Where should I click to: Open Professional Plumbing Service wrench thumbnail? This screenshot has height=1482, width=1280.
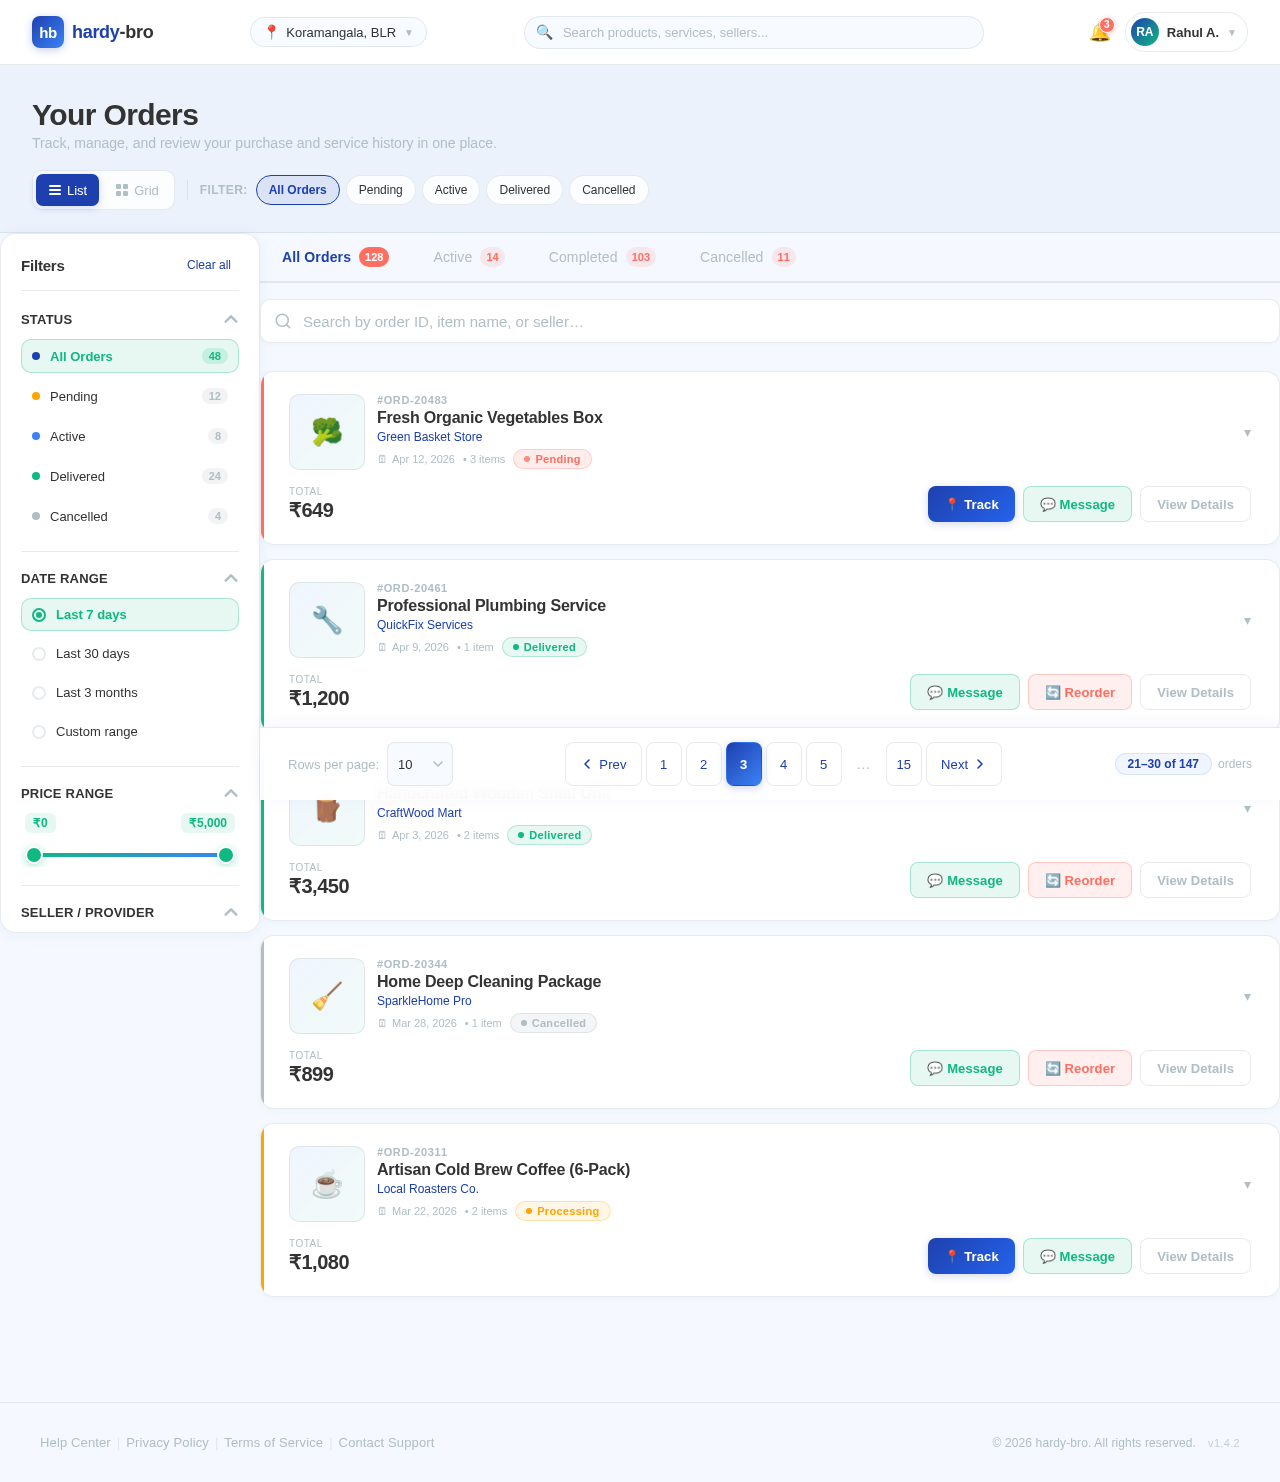(x=327, y=620)
